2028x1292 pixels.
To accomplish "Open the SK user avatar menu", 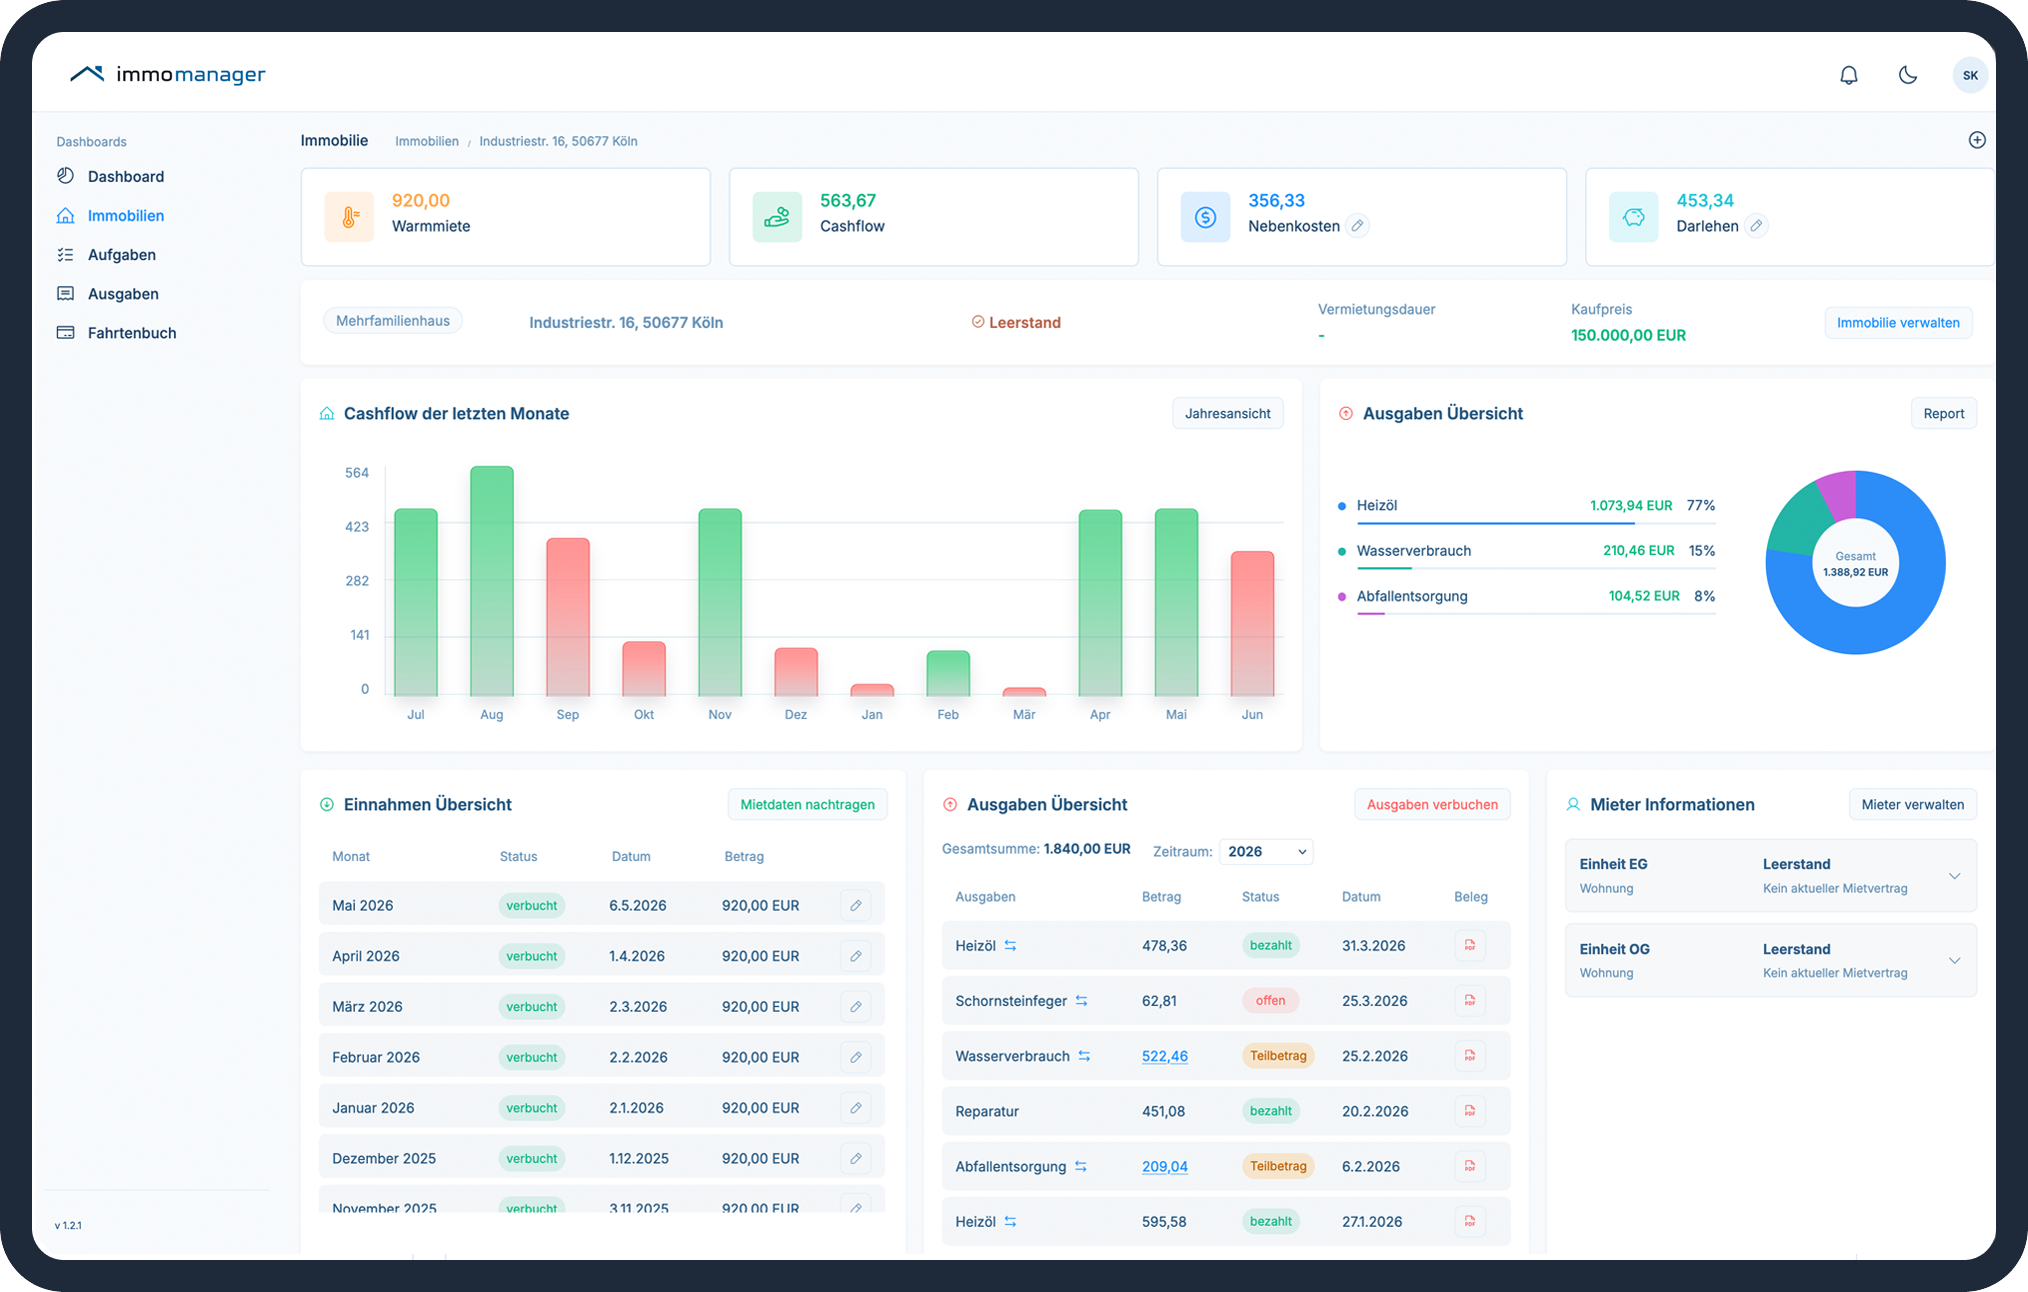I will 1970,75.
